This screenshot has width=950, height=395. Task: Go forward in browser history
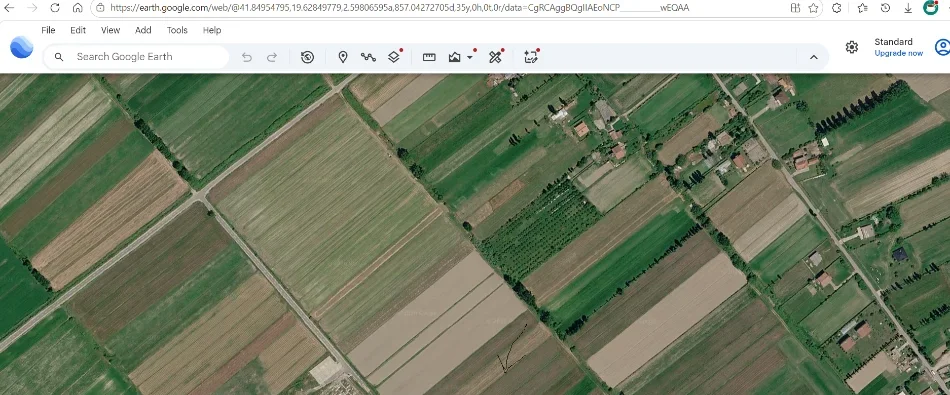pyautogui.click(x=32, y=8)
